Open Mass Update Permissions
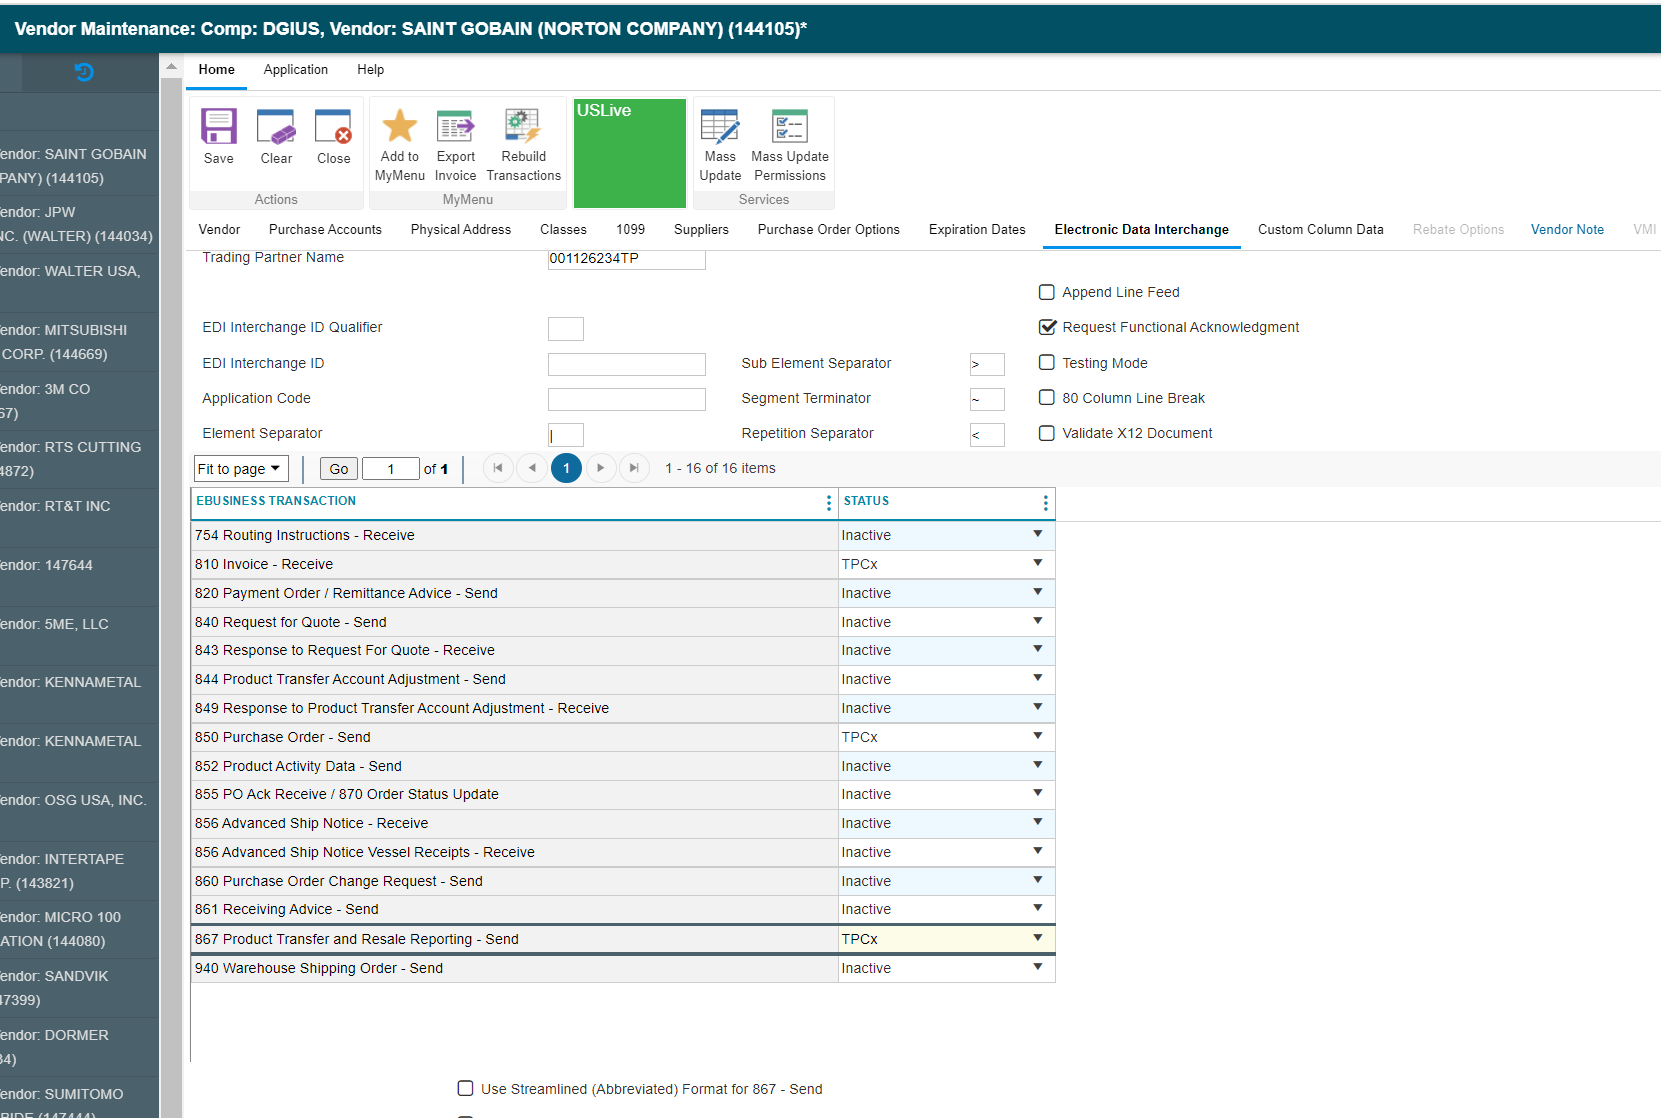This screenshot has height=1118, width=1661. pos(789,127)
